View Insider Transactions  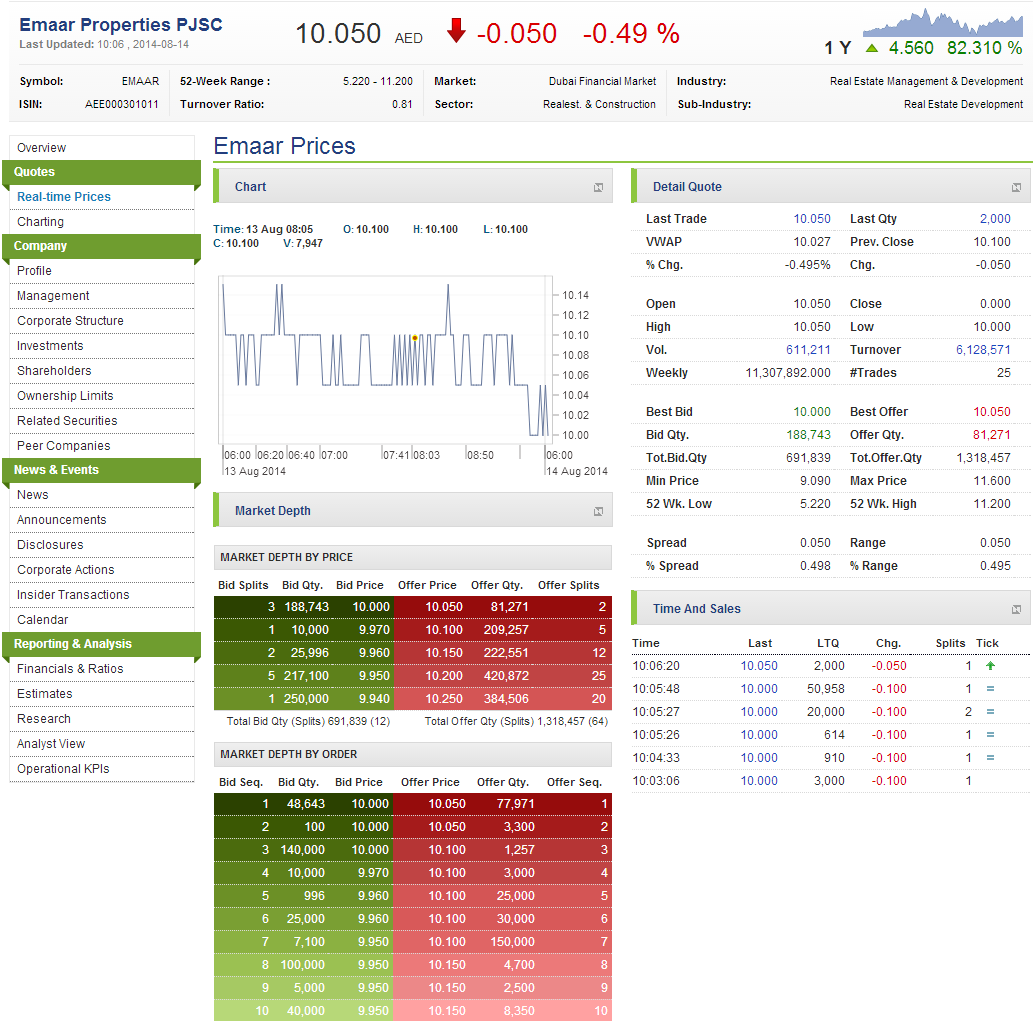[x=73, y=595]
